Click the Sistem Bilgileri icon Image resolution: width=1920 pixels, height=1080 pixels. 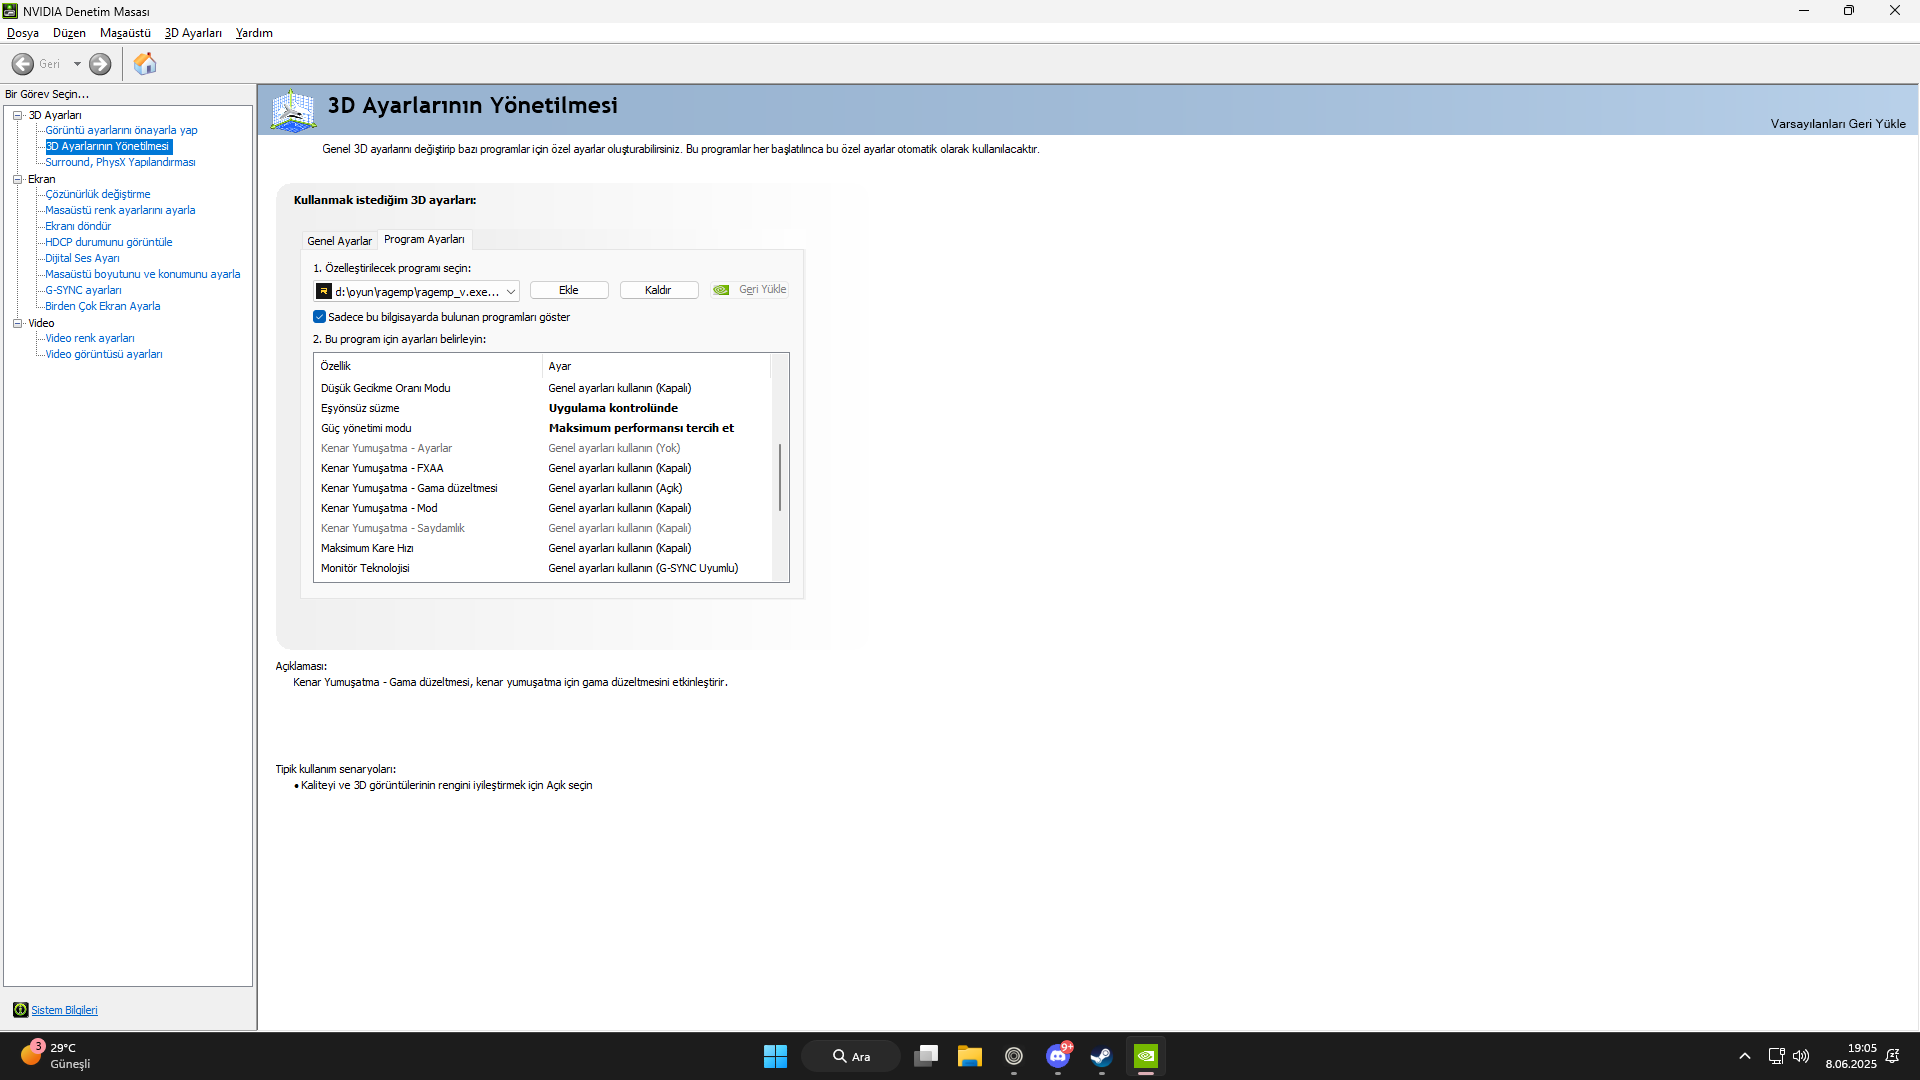click(20, 1010)
